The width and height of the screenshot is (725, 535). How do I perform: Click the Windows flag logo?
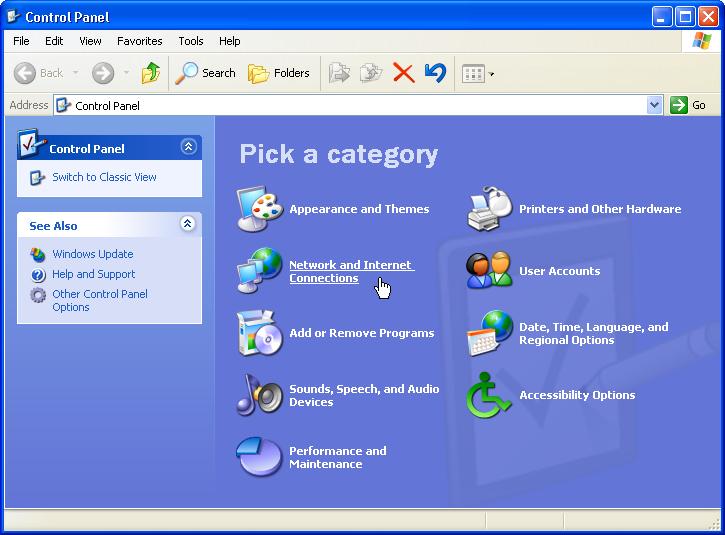coord(701,41)
